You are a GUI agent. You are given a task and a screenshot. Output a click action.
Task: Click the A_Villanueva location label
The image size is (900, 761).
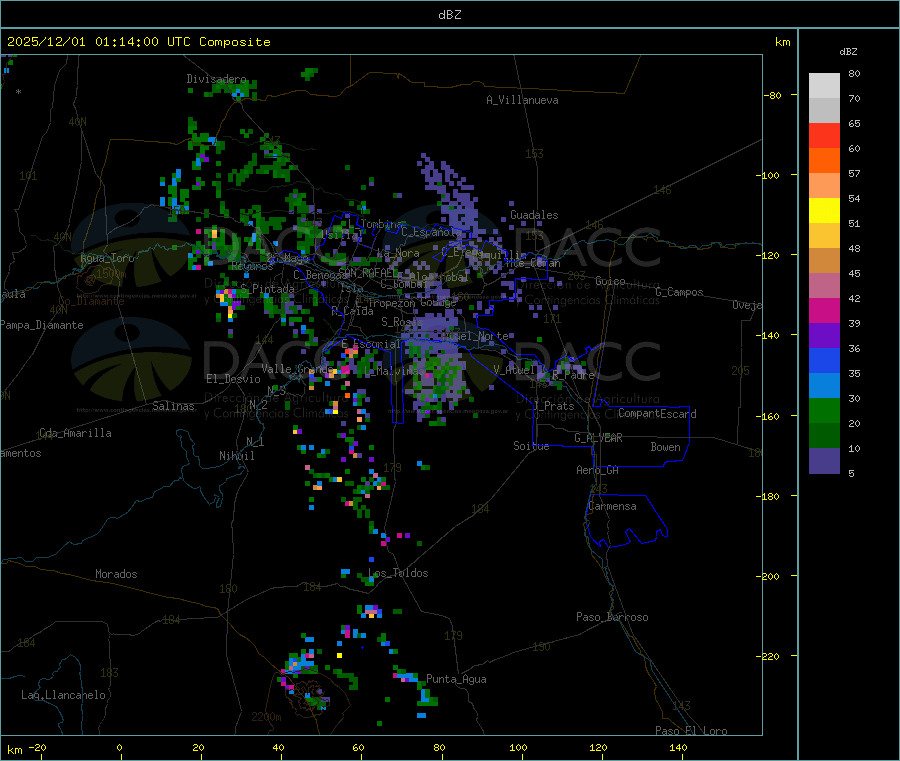pos(522,100)
